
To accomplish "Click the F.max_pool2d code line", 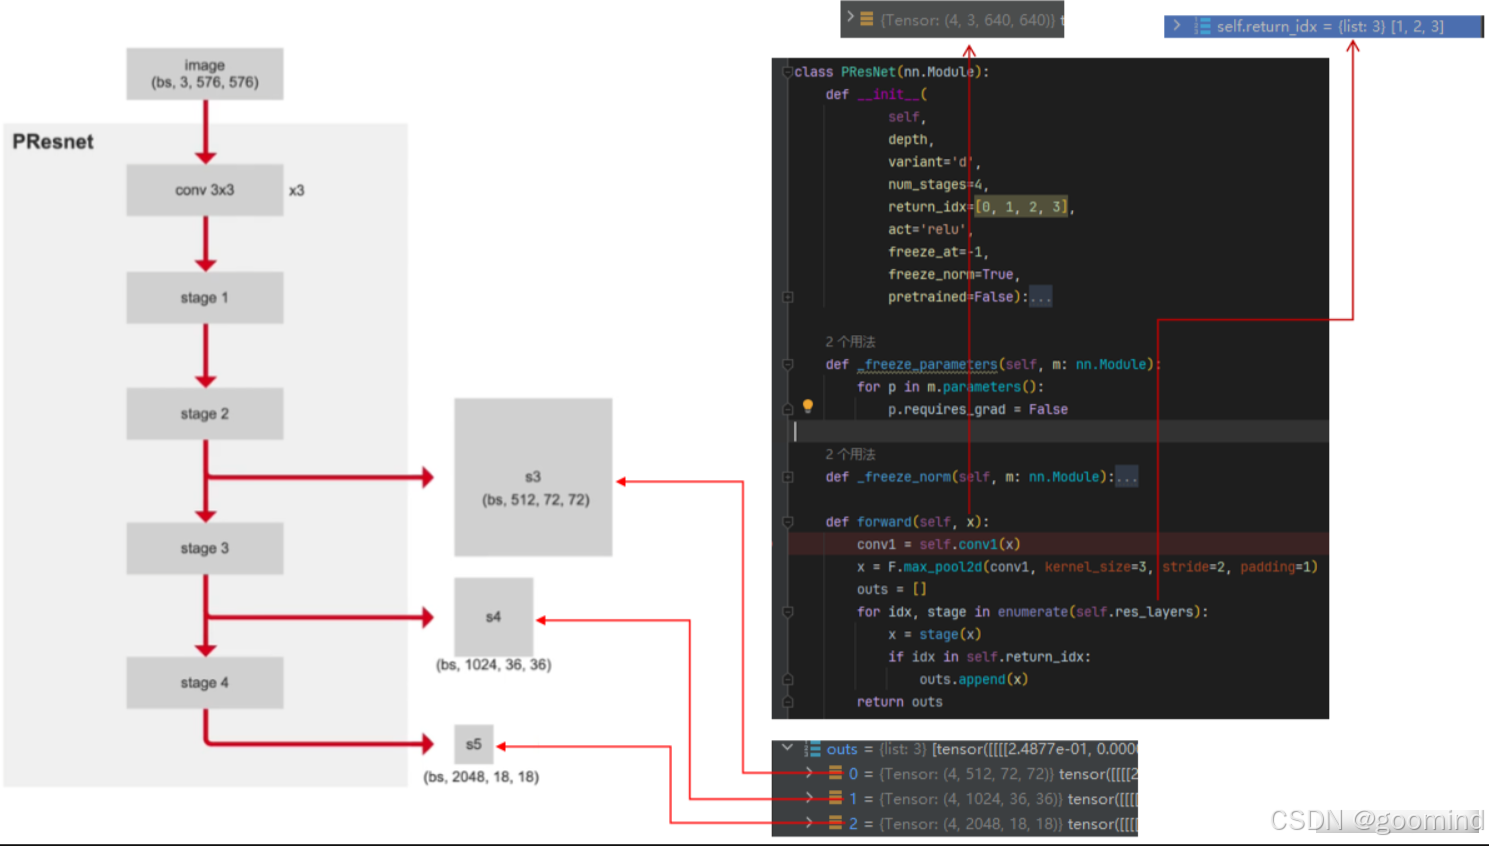I will 1087,567.
